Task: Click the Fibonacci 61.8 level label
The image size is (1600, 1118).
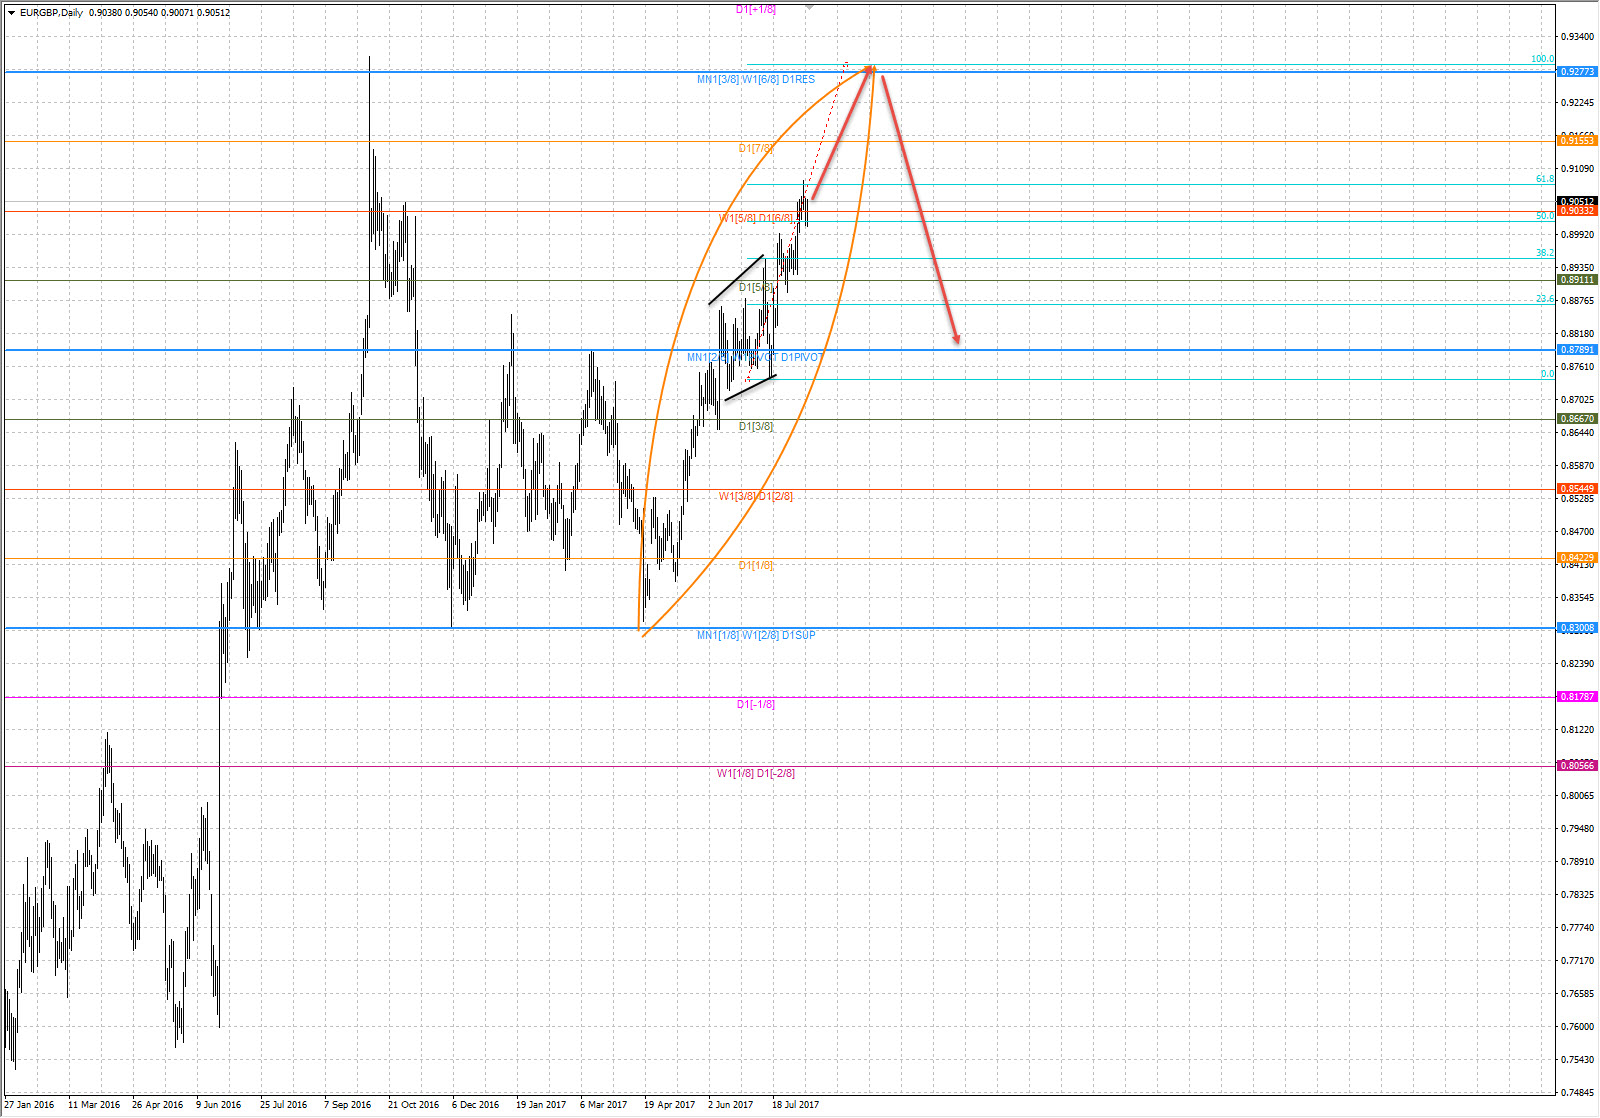Action: pos(1545,179)
